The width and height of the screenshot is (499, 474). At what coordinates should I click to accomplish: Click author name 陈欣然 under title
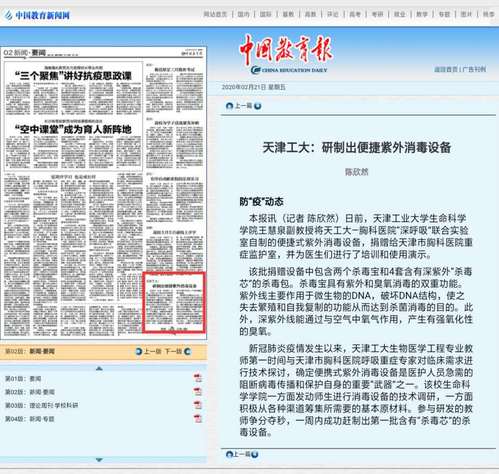(357, 172)
